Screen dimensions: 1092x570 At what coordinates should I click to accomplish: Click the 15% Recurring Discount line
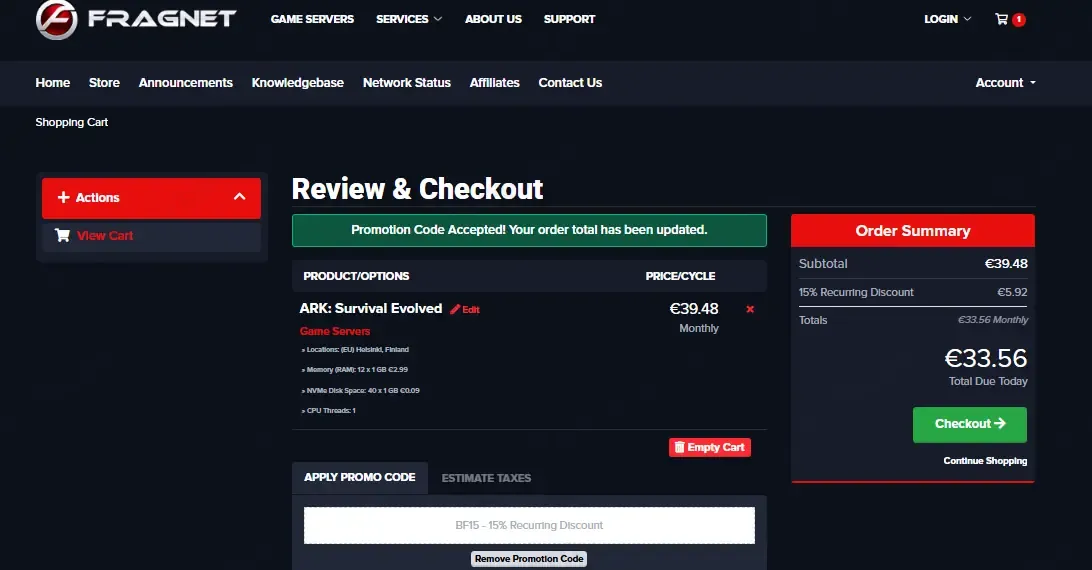point(913,292)
